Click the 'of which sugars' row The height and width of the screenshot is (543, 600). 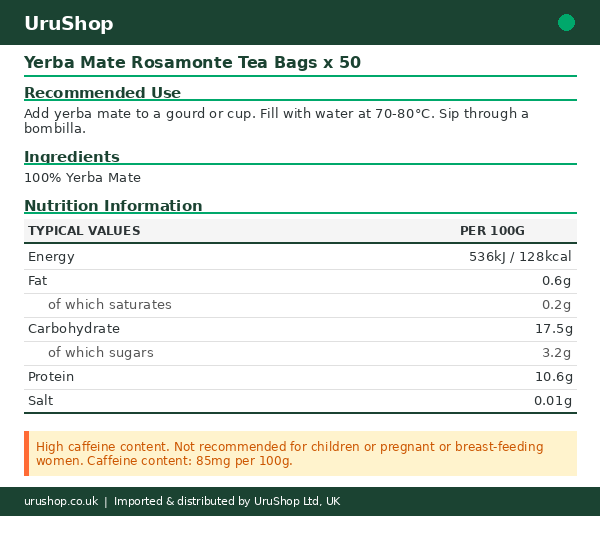(300, 353)
